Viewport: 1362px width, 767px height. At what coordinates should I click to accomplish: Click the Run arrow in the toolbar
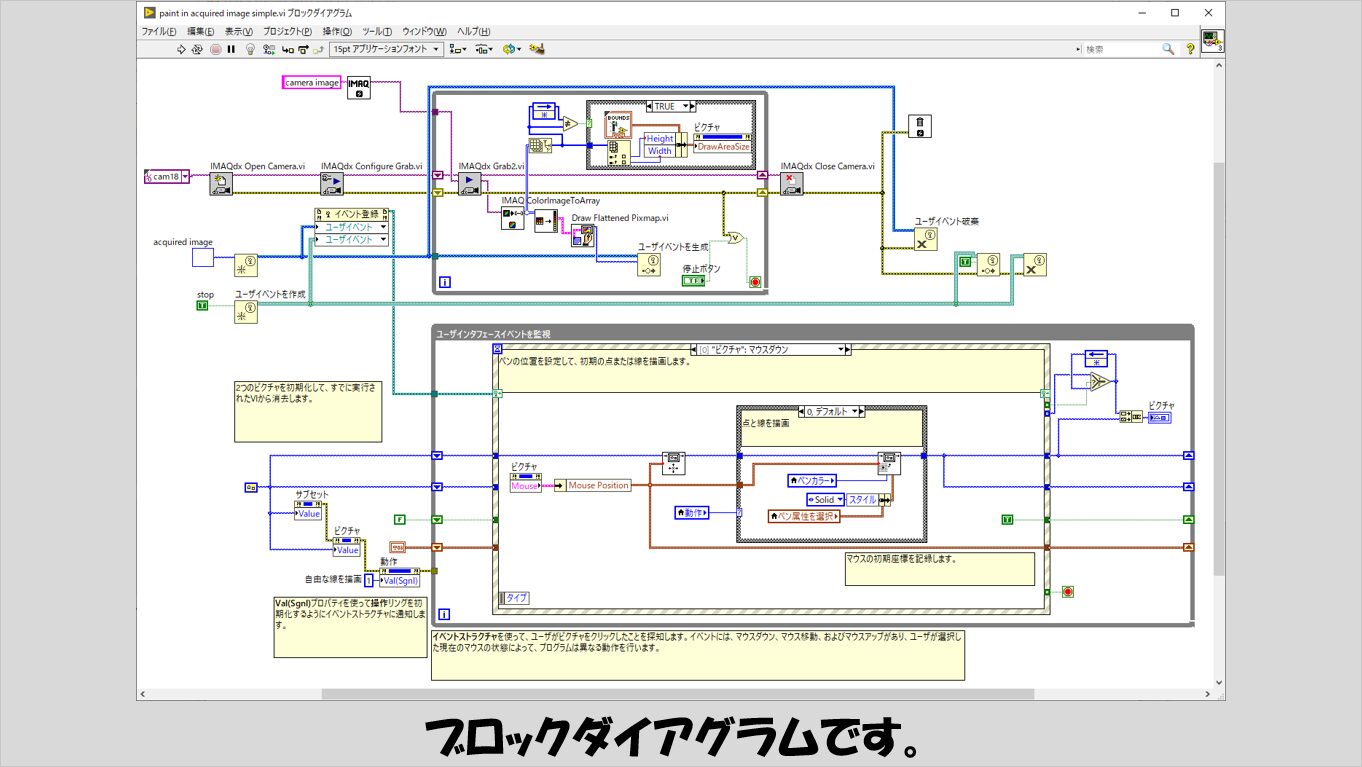coord(181,49)
